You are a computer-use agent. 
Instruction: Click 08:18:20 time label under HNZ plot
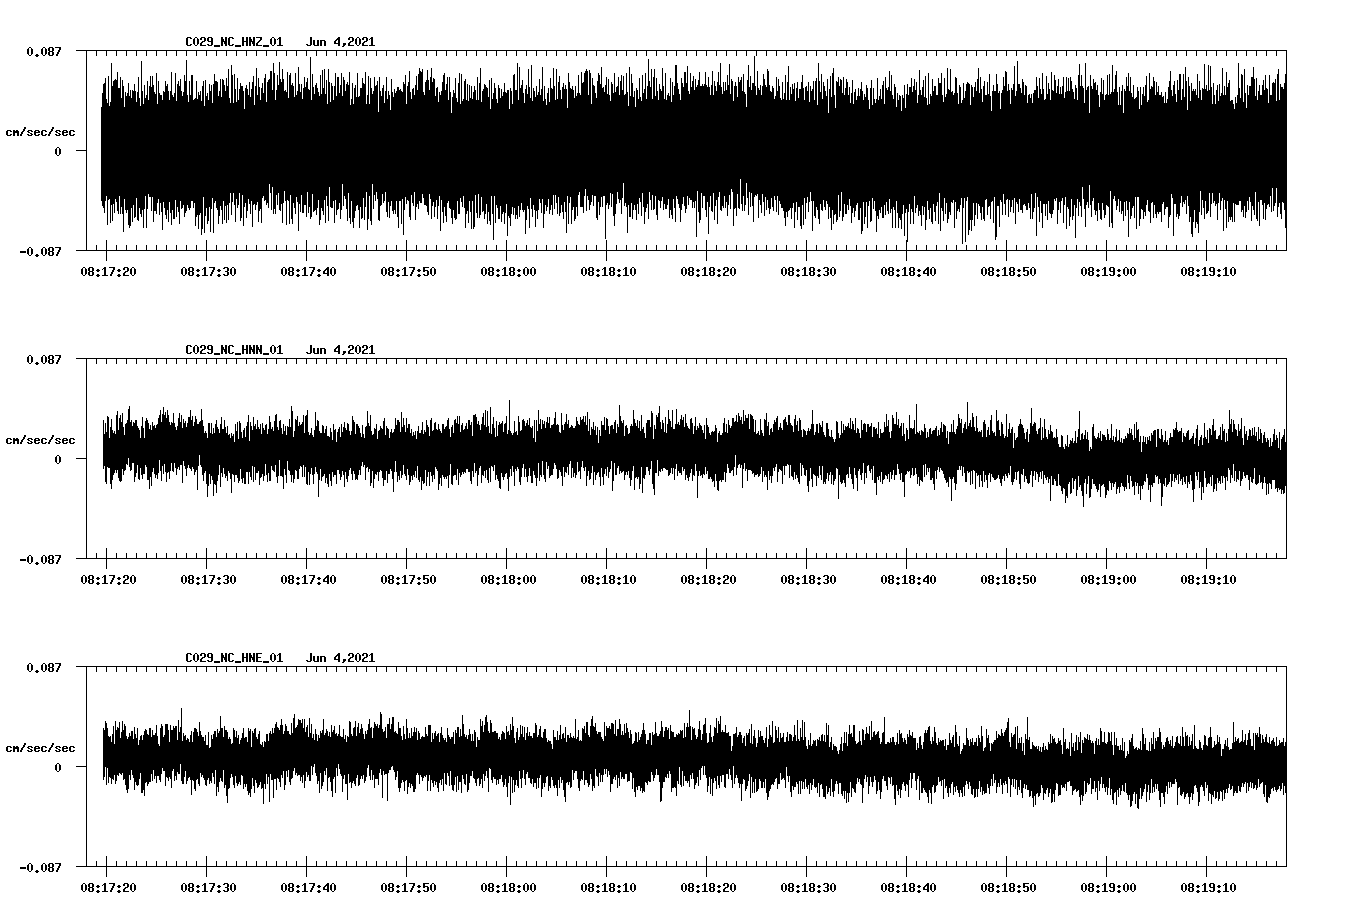point(708,272)
